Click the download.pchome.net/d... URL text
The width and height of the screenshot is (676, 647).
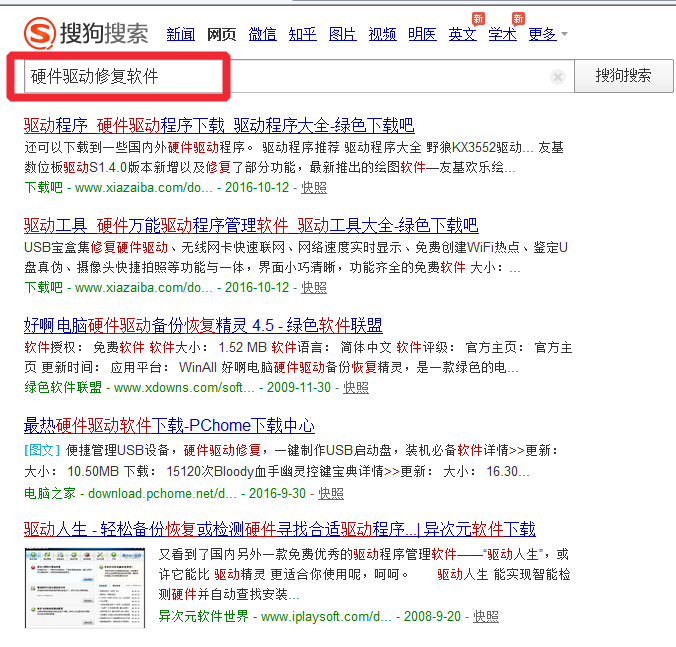[x=162, y=493]
